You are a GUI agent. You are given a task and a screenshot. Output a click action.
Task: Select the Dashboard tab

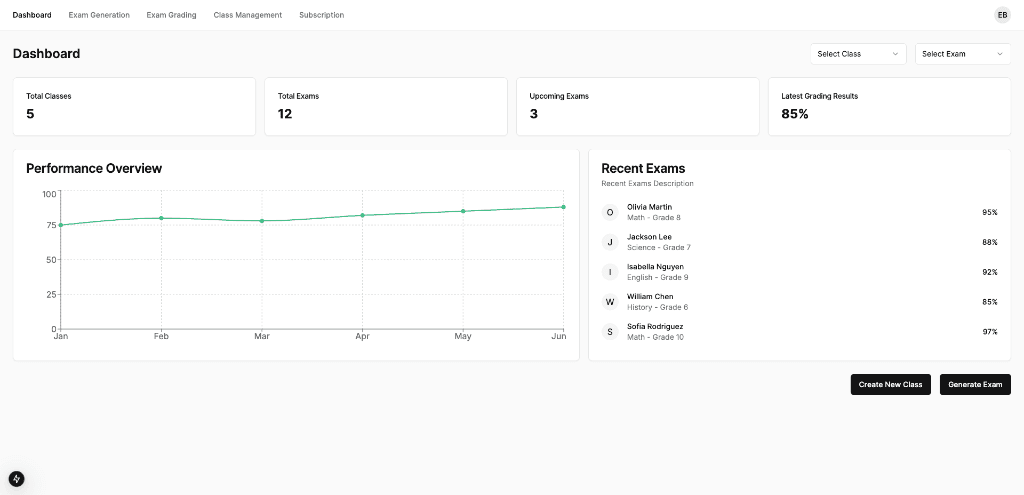(32, 15)
